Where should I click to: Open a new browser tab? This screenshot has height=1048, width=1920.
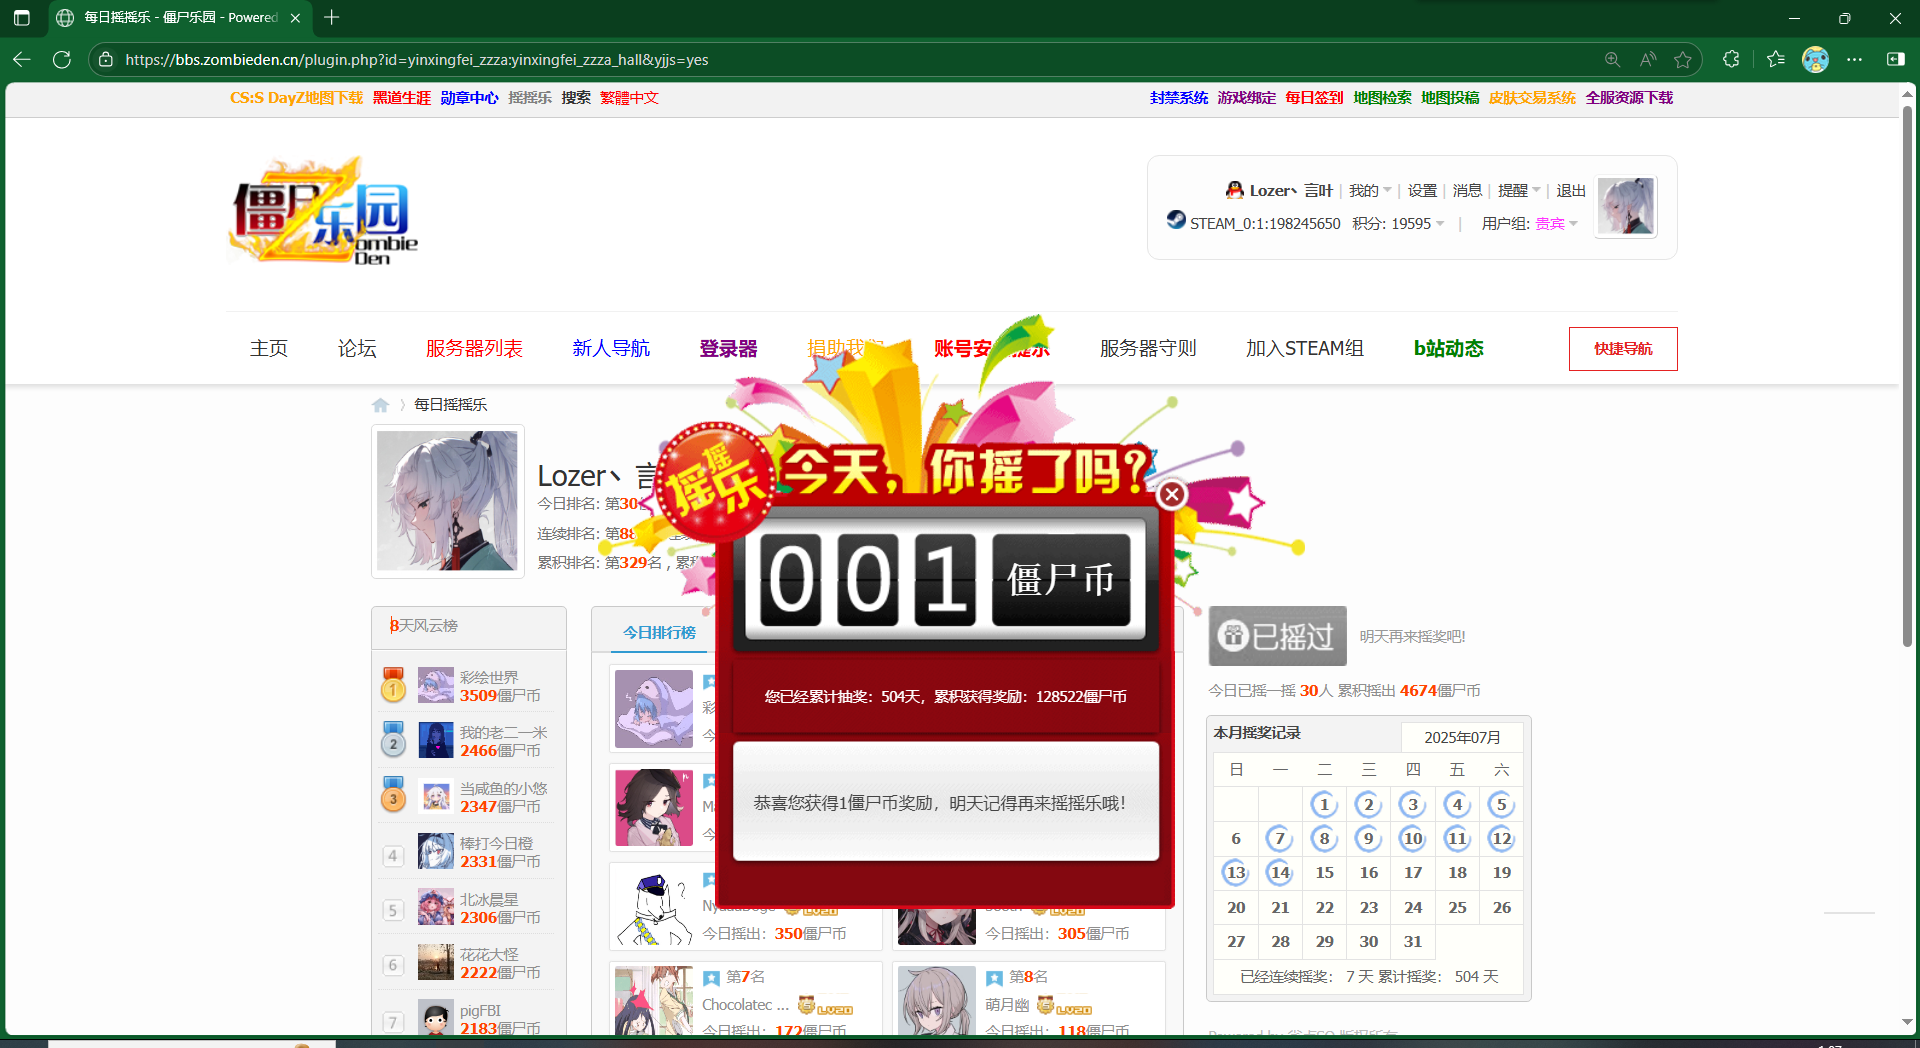click(x=332, y=18)
